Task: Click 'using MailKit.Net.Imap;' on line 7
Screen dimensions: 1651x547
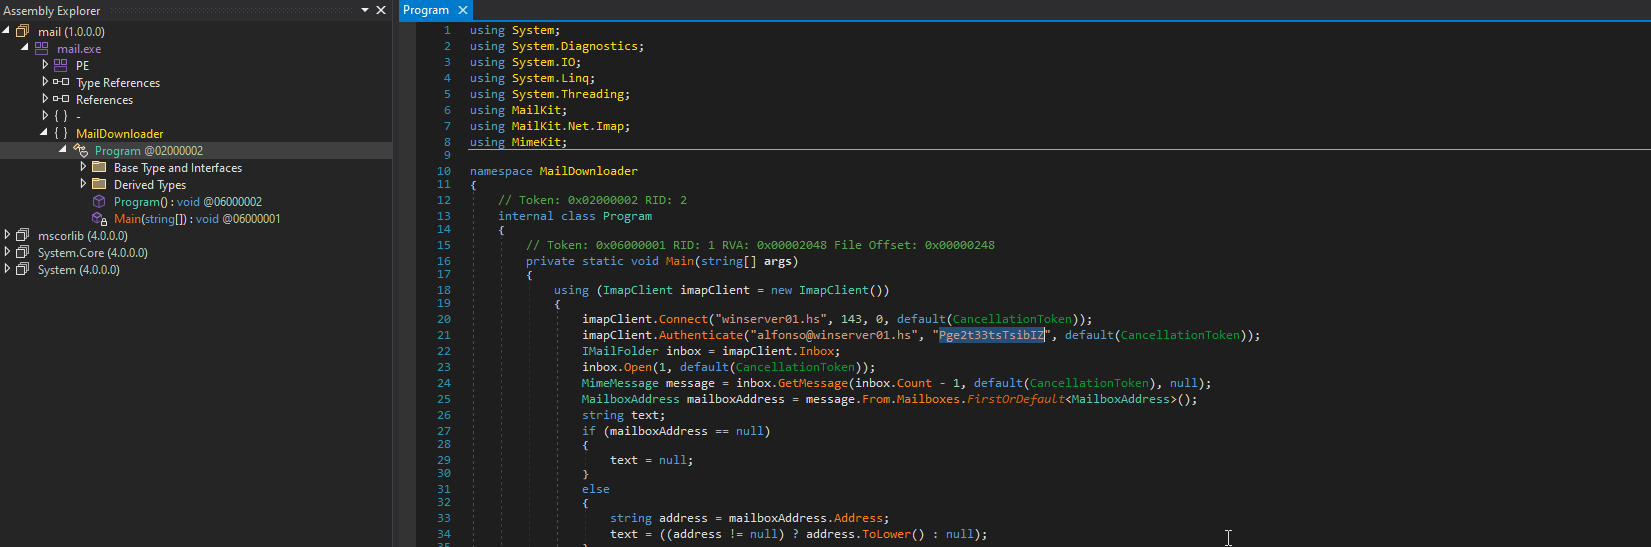Action: point(550,126)
